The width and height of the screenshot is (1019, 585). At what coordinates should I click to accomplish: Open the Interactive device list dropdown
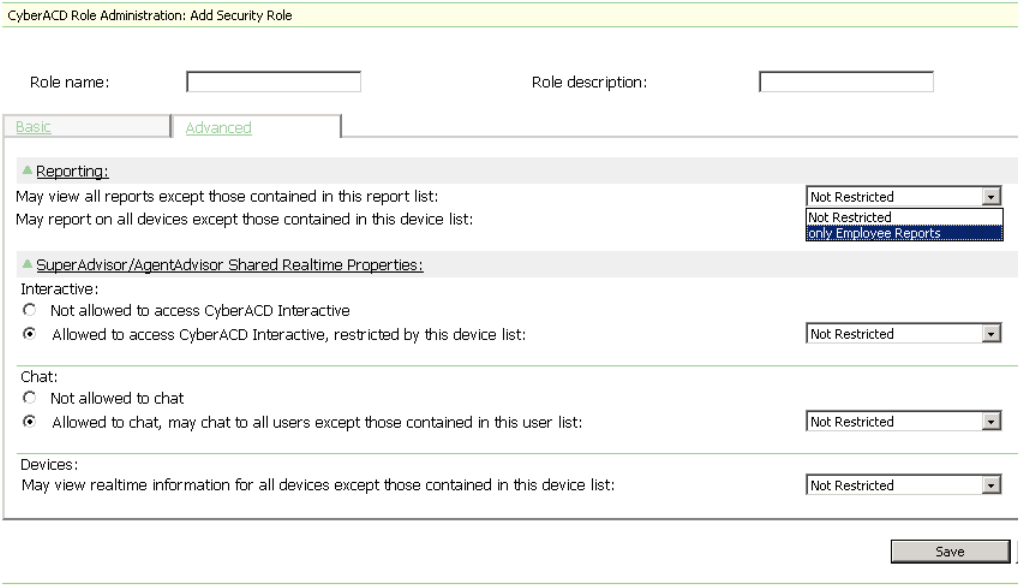click(x=991, y=335)
